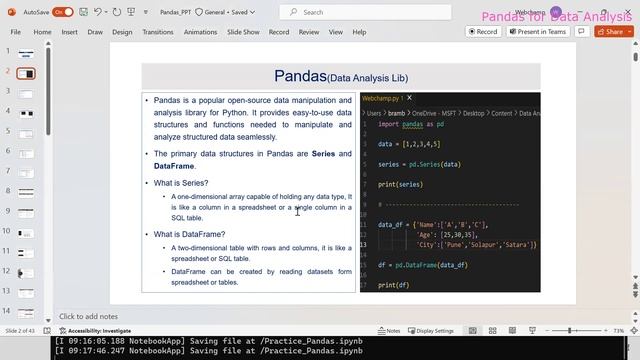640x360 pixels.
Task: Start presentation from beginning icon
Action: coord(131,12)
